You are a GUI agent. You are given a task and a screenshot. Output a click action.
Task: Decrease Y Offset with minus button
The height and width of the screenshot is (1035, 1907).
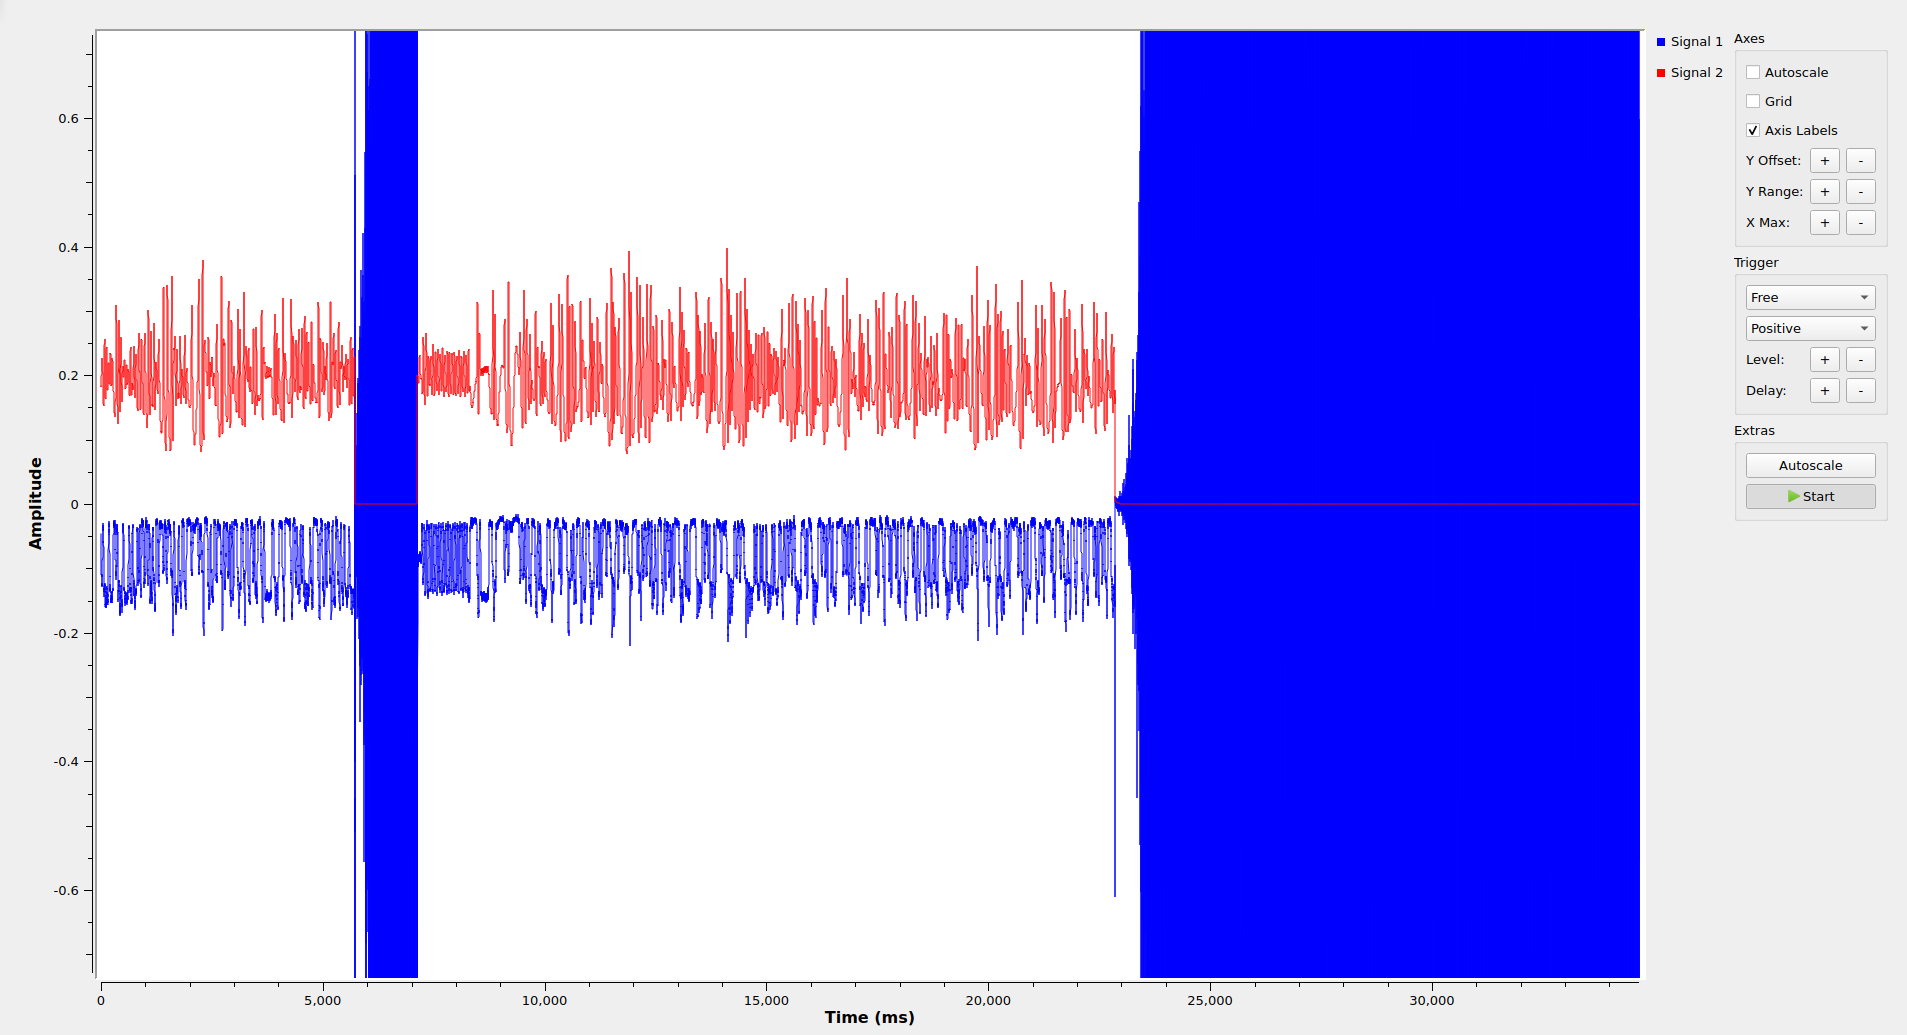pyautogui.click(x=1861, y=161)
